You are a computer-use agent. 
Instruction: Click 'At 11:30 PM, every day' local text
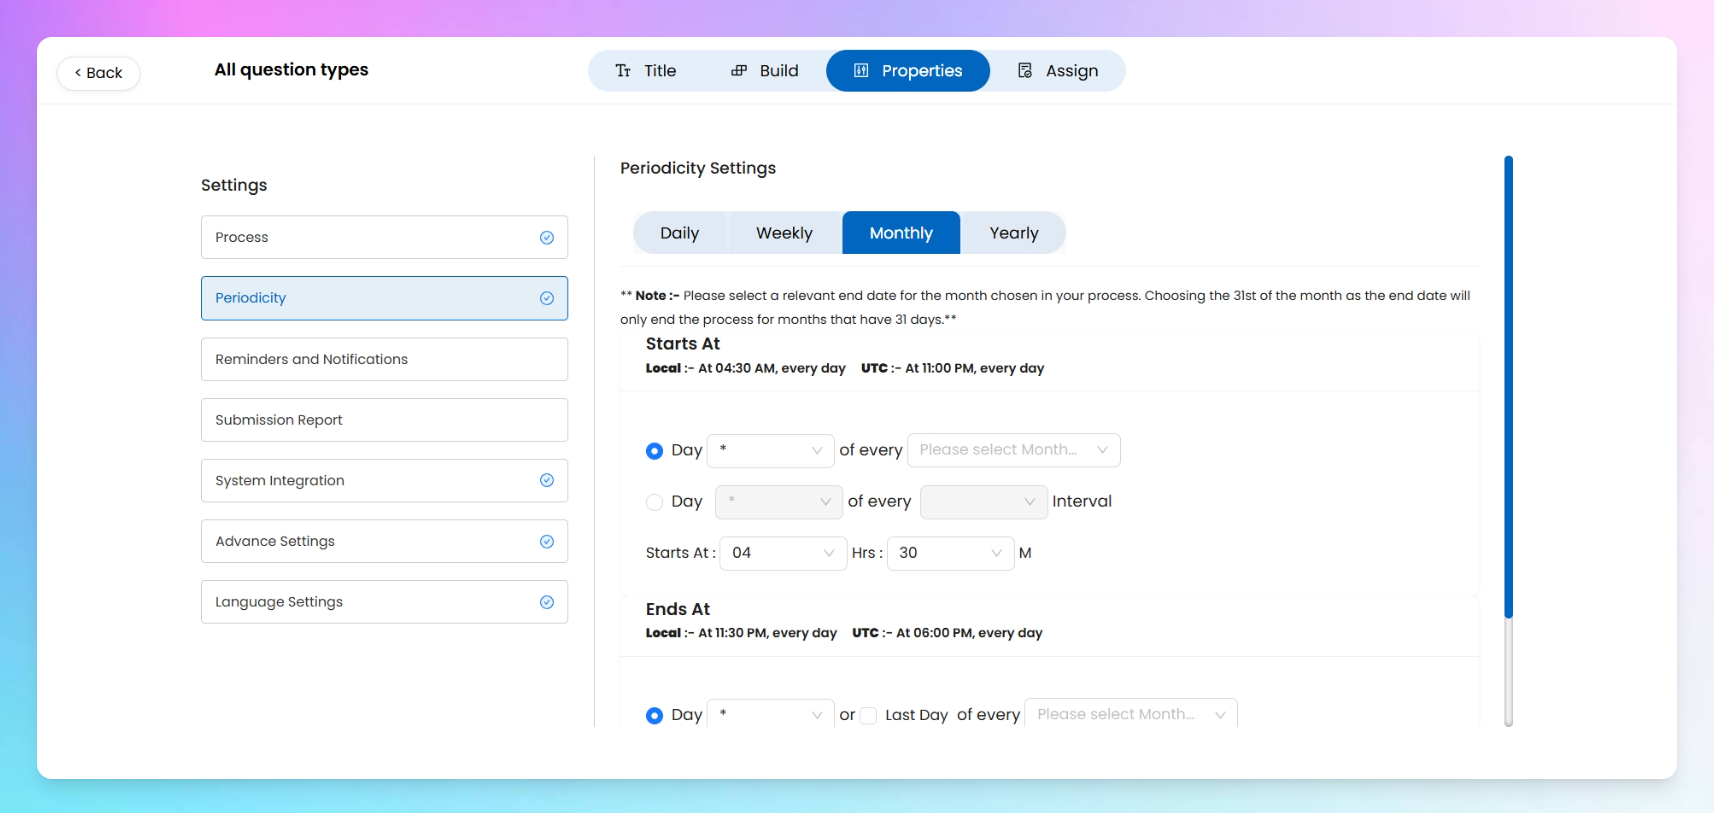[x=767, y=633]
